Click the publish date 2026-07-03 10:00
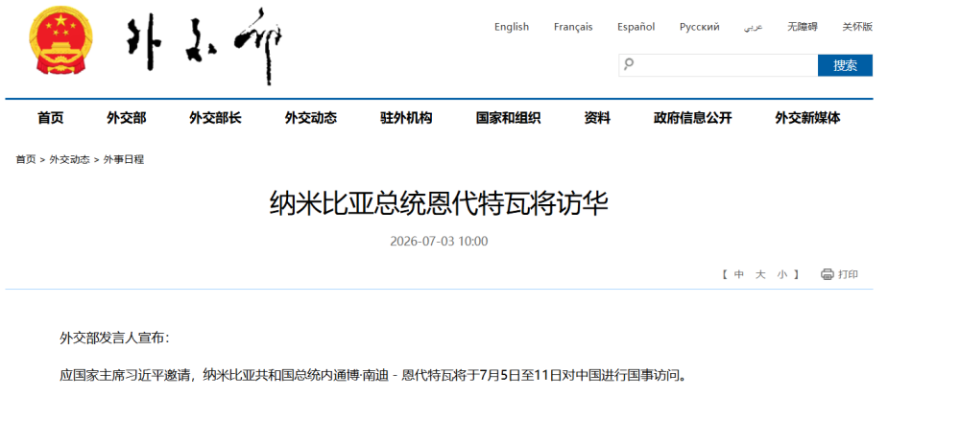Viewport: 960px width, 421px height. click(x=439, y=241)
